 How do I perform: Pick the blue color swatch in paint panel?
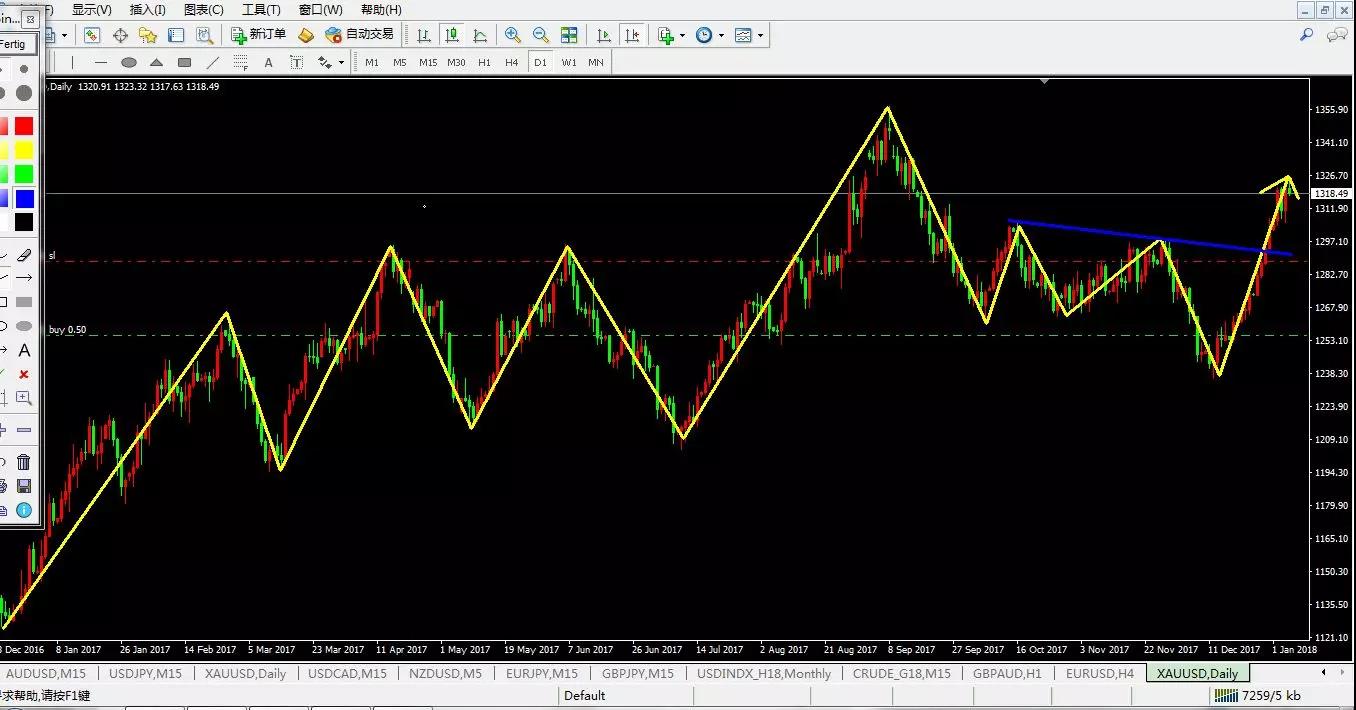point(24,198)
